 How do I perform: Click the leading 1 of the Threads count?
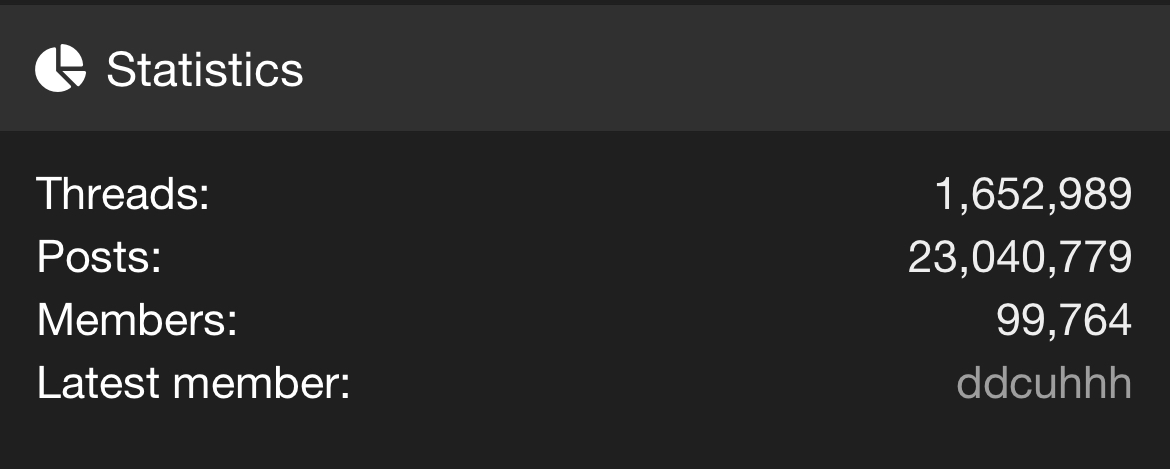pos(944,194)
